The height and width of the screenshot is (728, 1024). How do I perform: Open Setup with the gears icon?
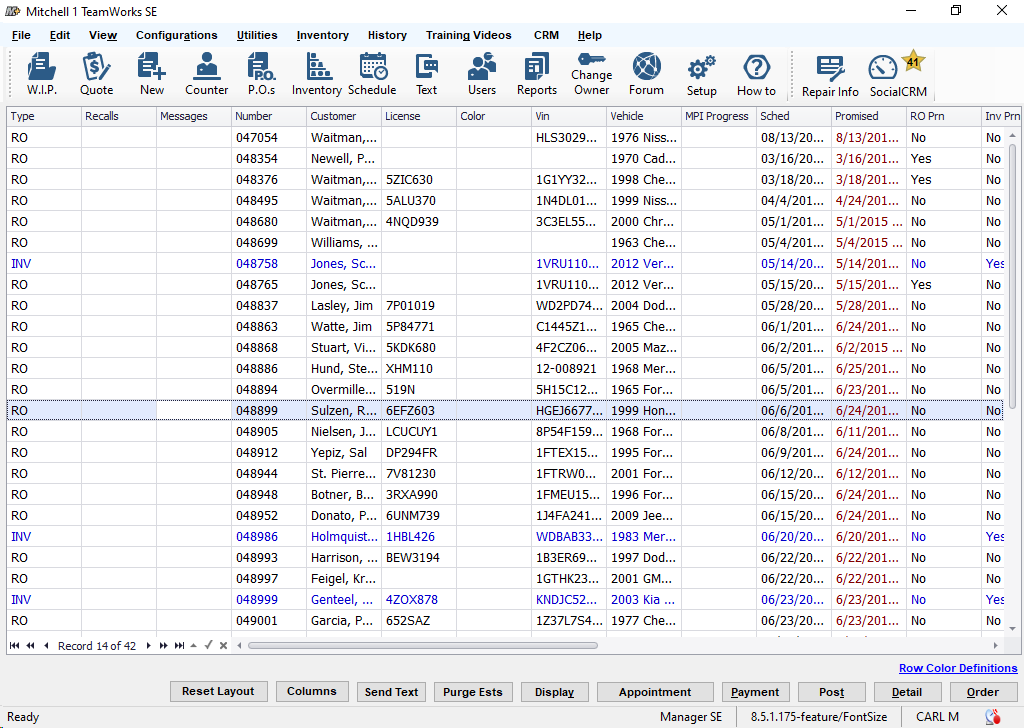701,74
